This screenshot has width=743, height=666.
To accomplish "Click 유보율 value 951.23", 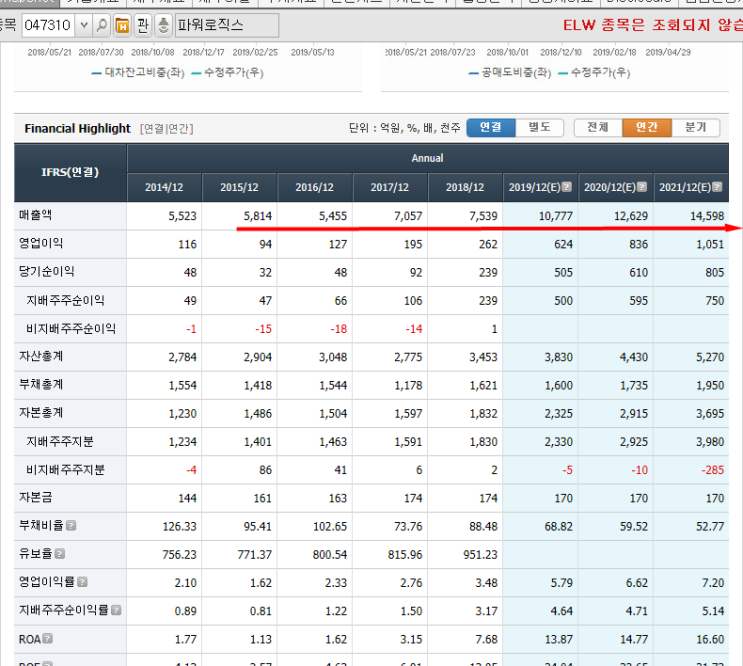I will click(480, 555).
